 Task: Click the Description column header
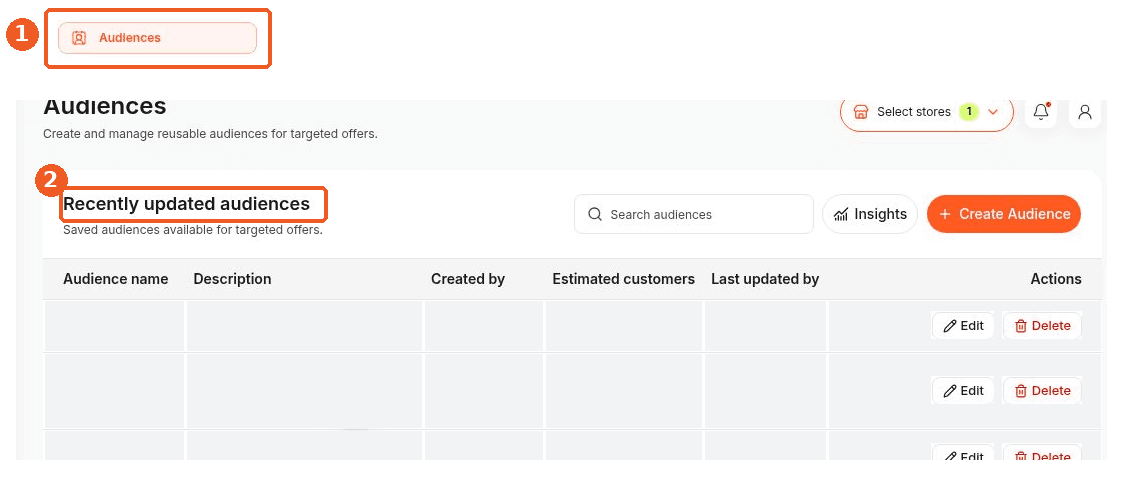coord(232,279)
